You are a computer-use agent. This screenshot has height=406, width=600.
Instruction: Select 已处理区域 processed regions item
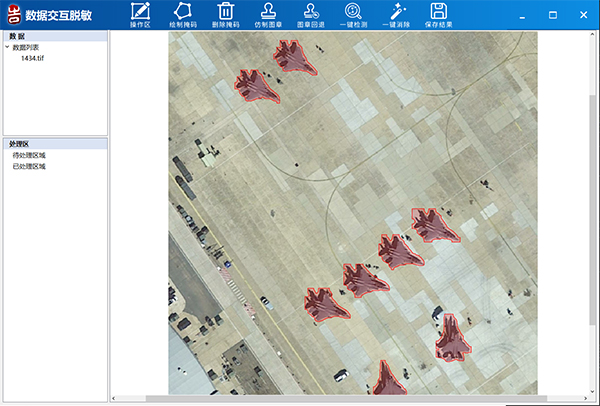[29, 166]
